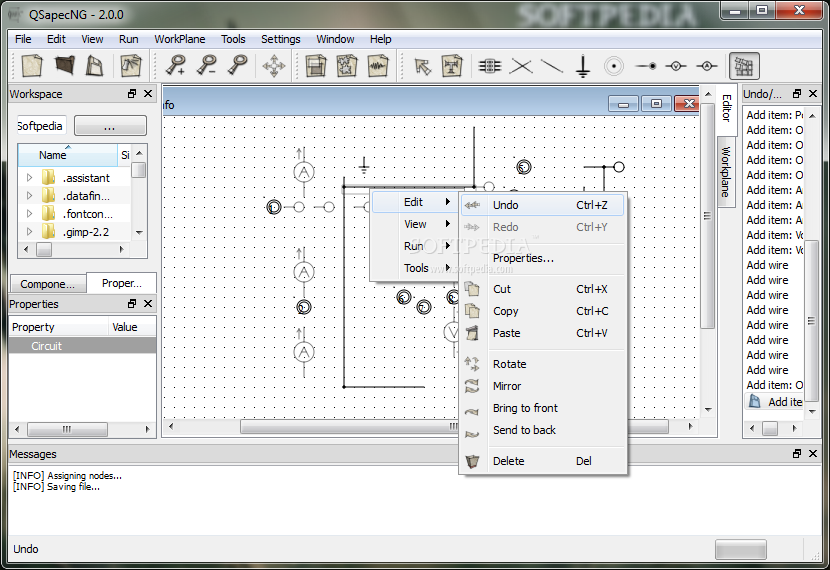Sort by the Name column header
830x570 pixels.
pos(68,155)
